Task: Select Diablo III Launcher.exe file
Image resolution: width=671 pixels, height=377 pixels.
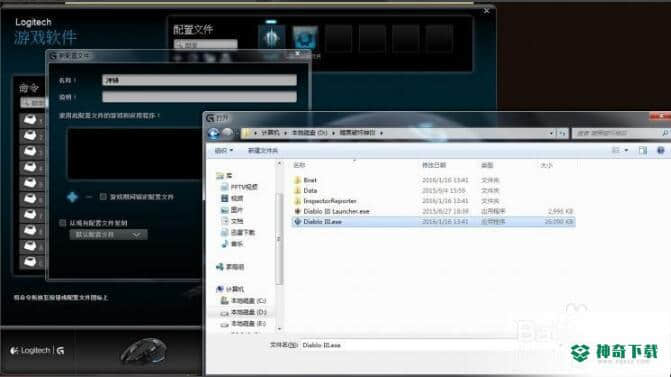Action: [336, 211]
